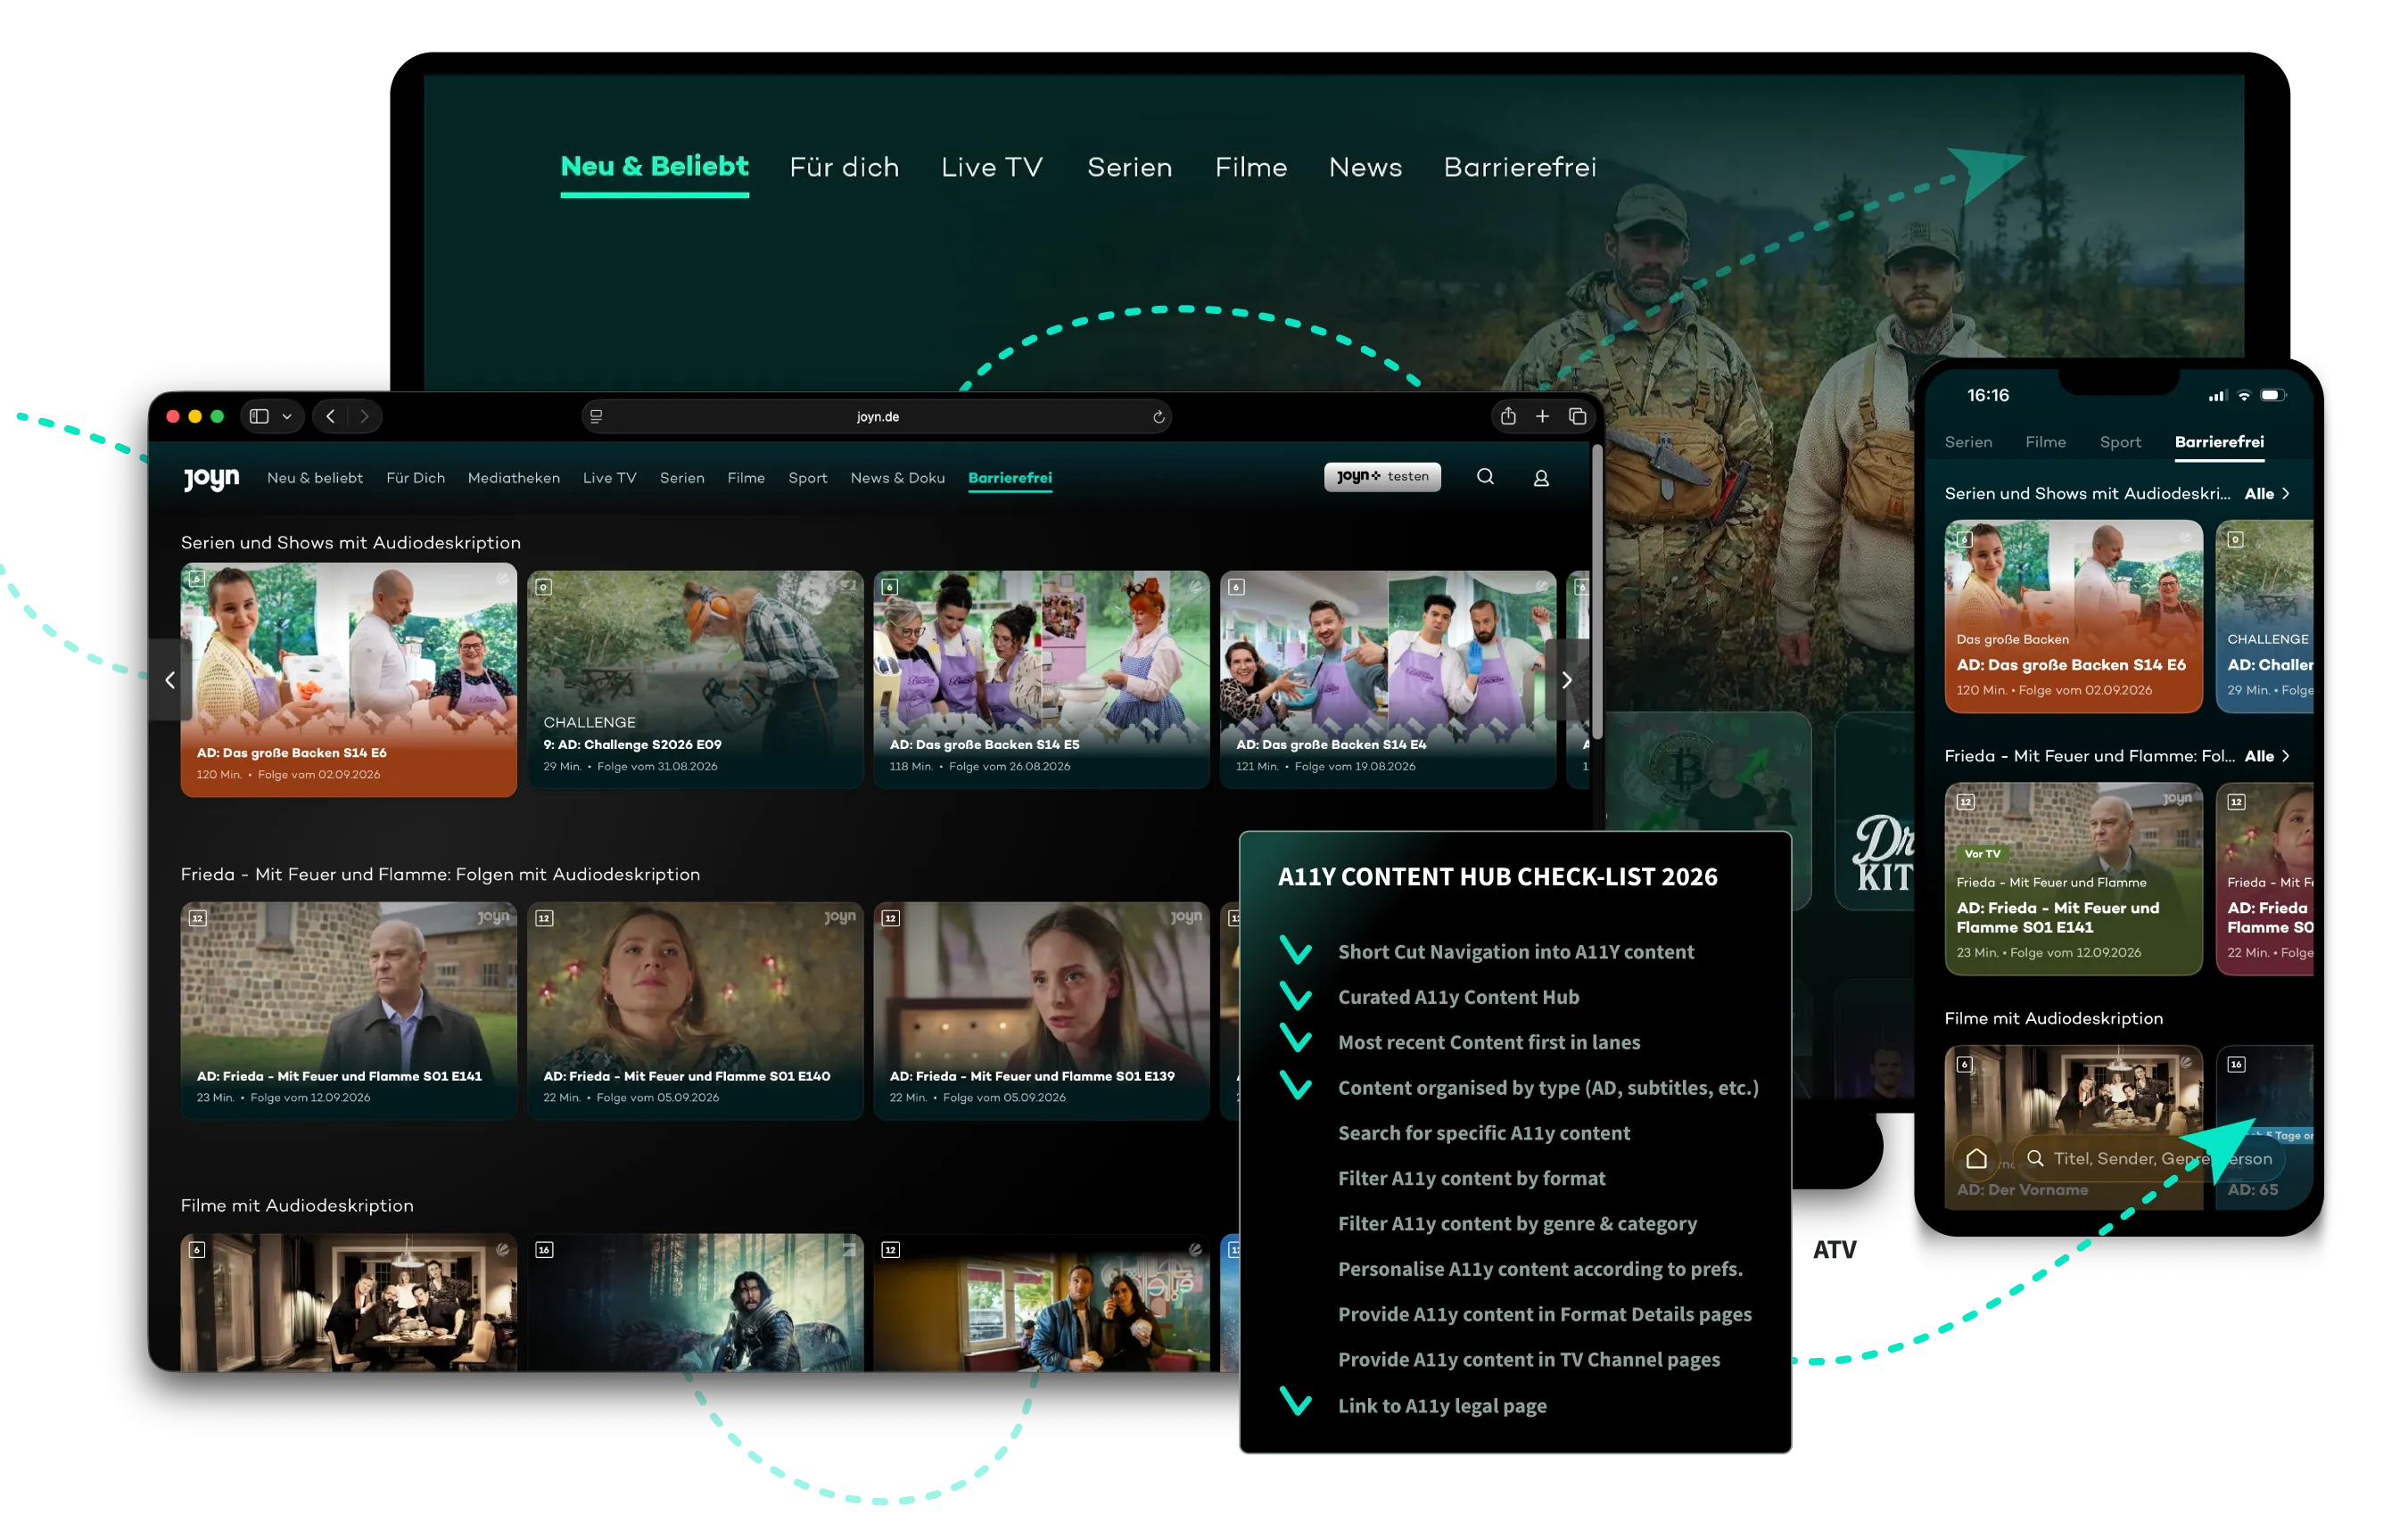Open Für Dich in web nav
The width and height of the screenshot is (2408, 1538).
[415, 478]
